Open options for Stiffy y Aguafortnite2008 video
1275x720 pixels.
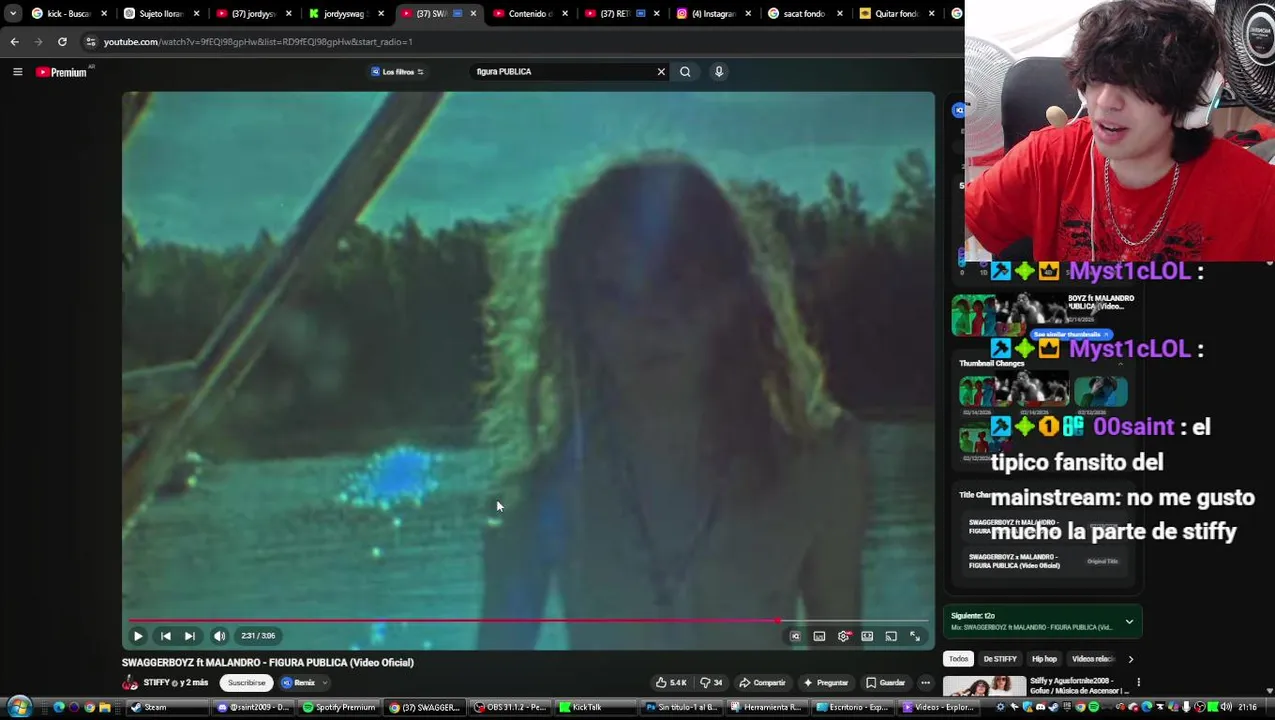pos(1138,682)
